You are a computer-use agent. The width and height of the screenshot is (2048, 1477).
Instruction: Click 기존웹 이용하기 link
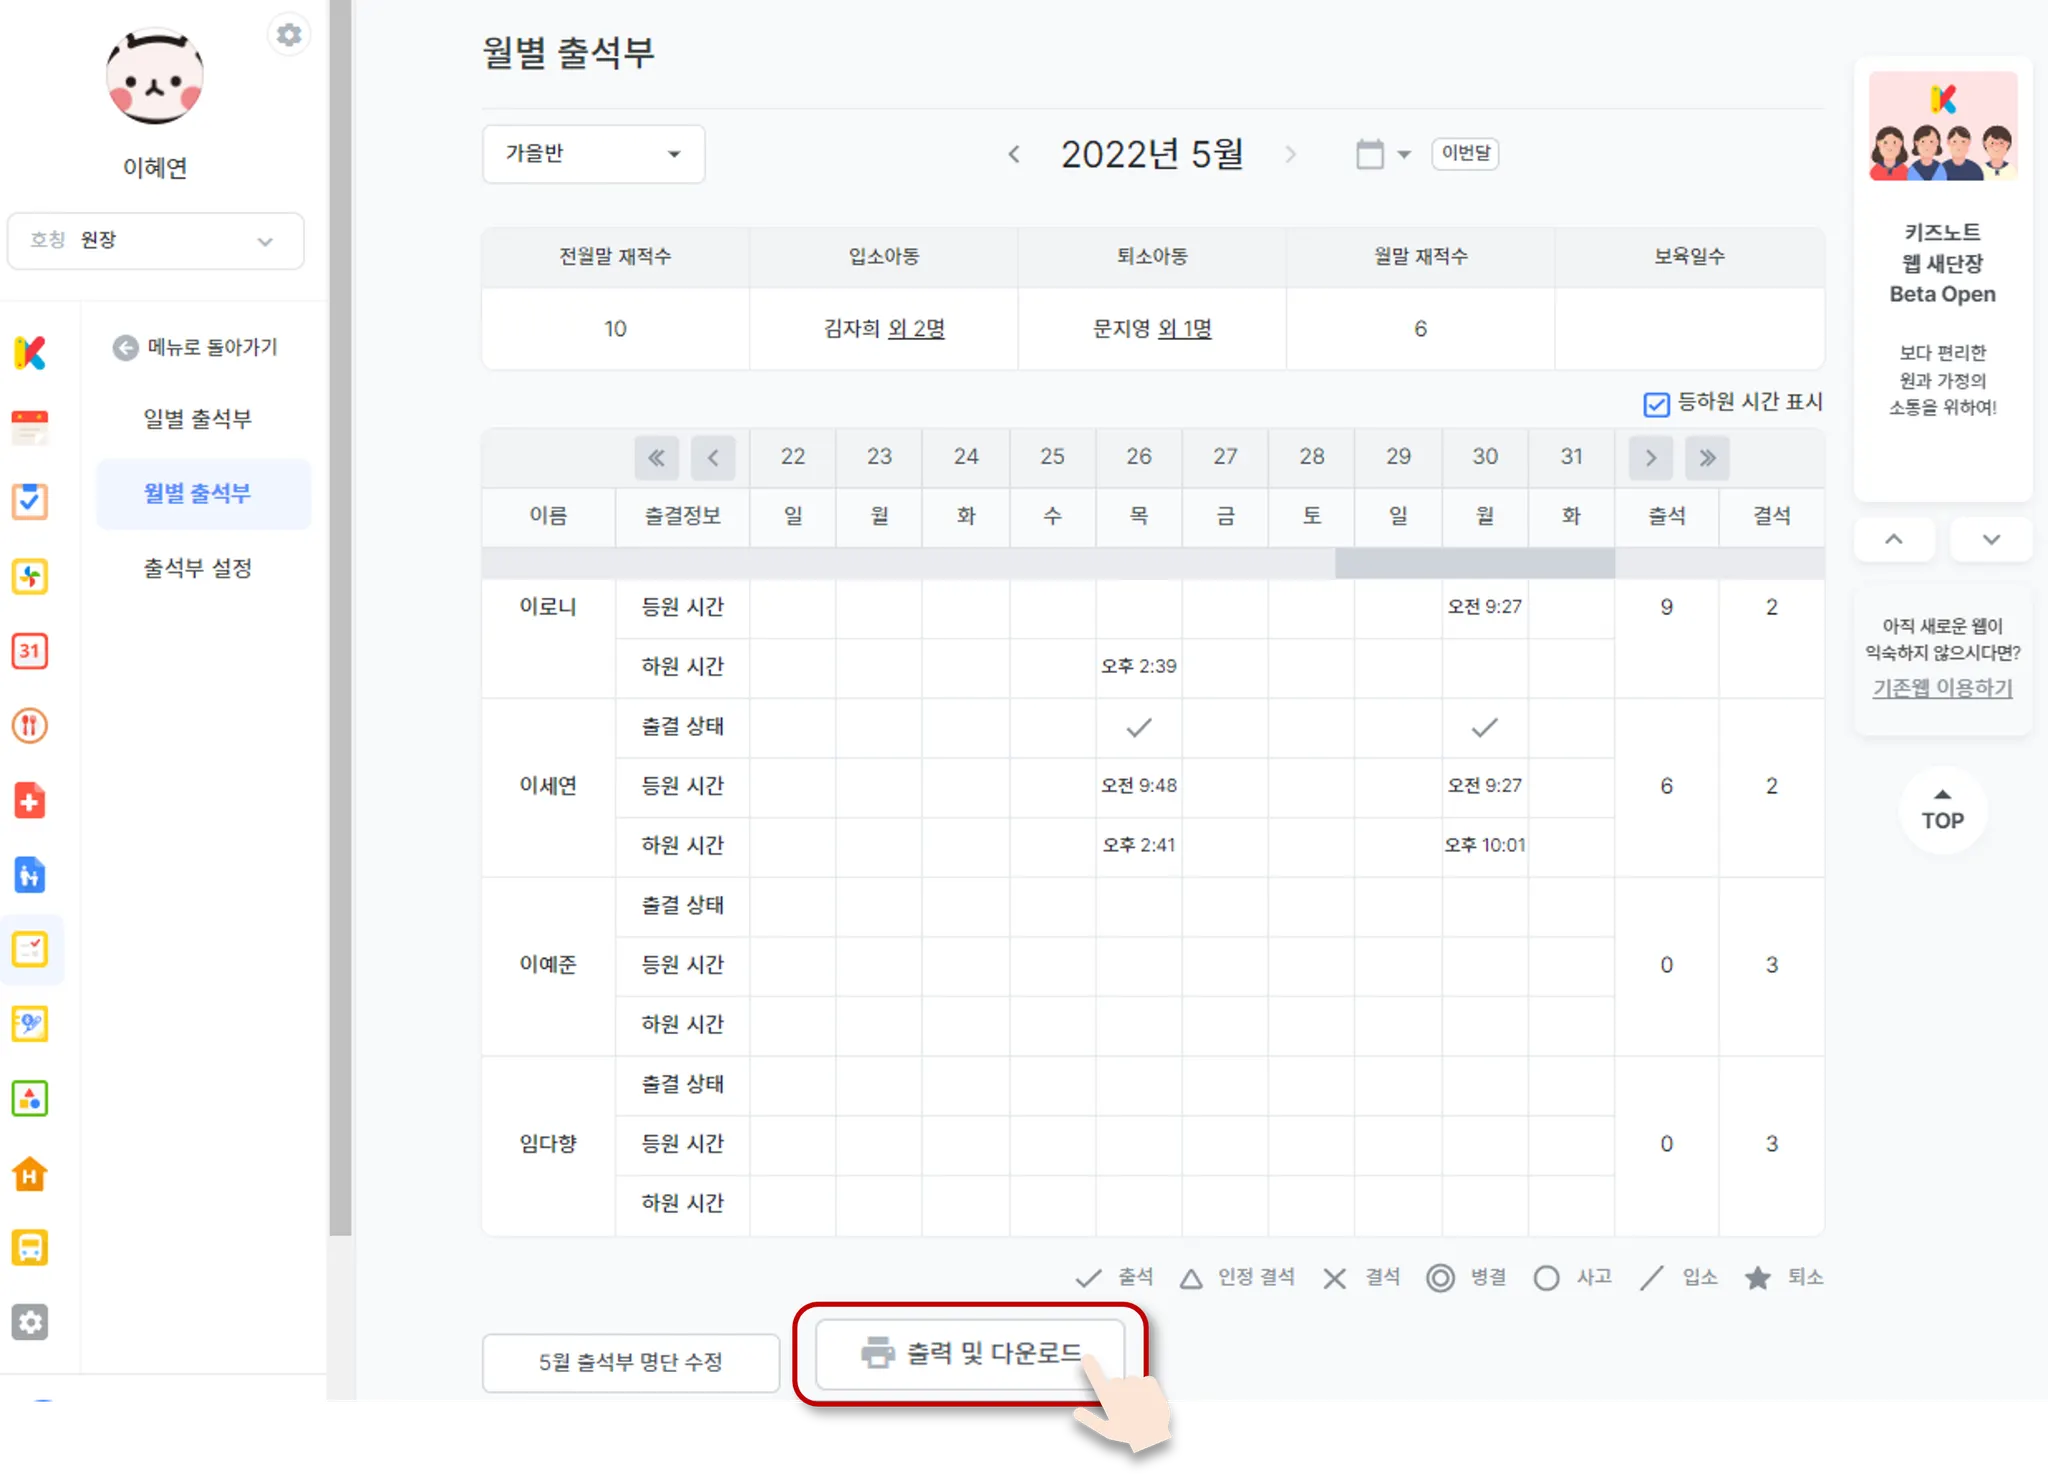point(1942,688)
